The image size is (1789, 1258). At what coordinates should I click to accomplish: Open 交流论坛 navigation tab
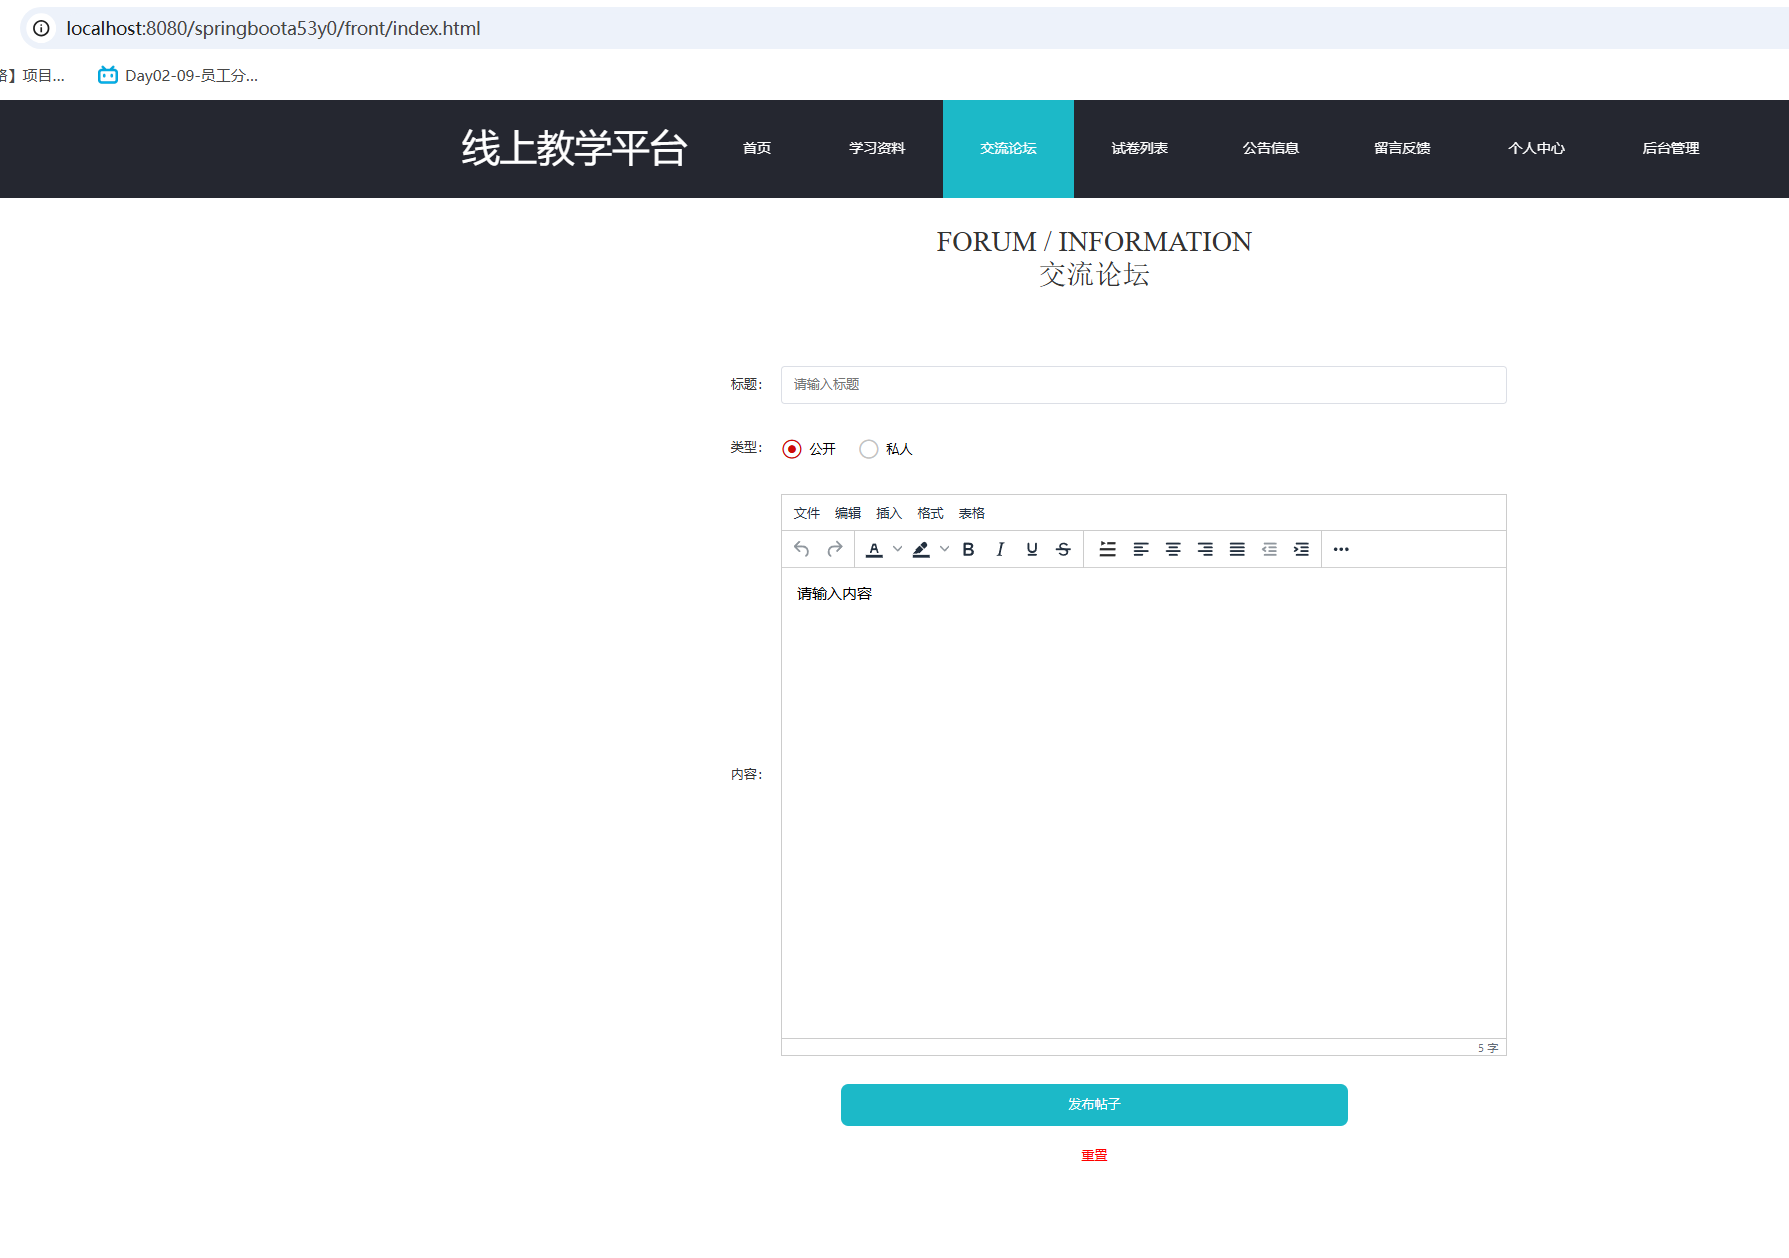(1008, 148)
